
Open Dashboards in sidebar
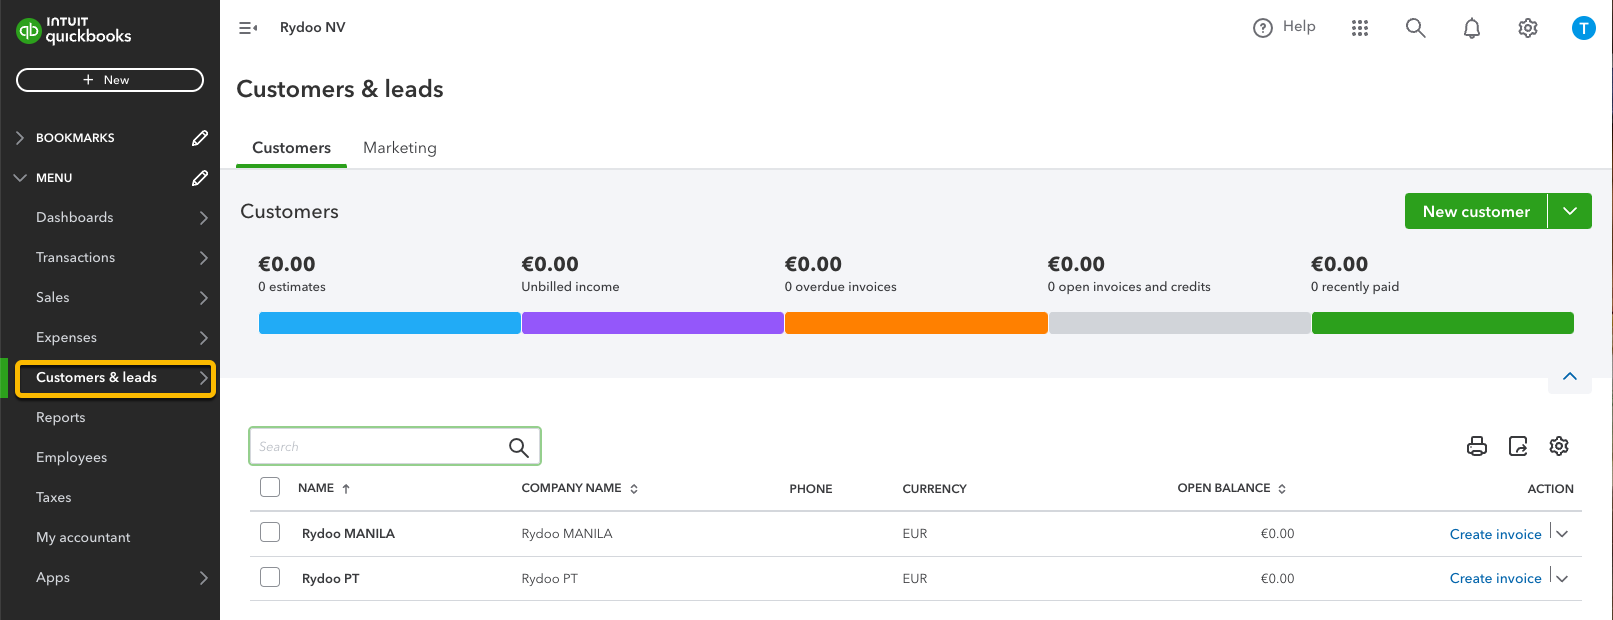75,218
